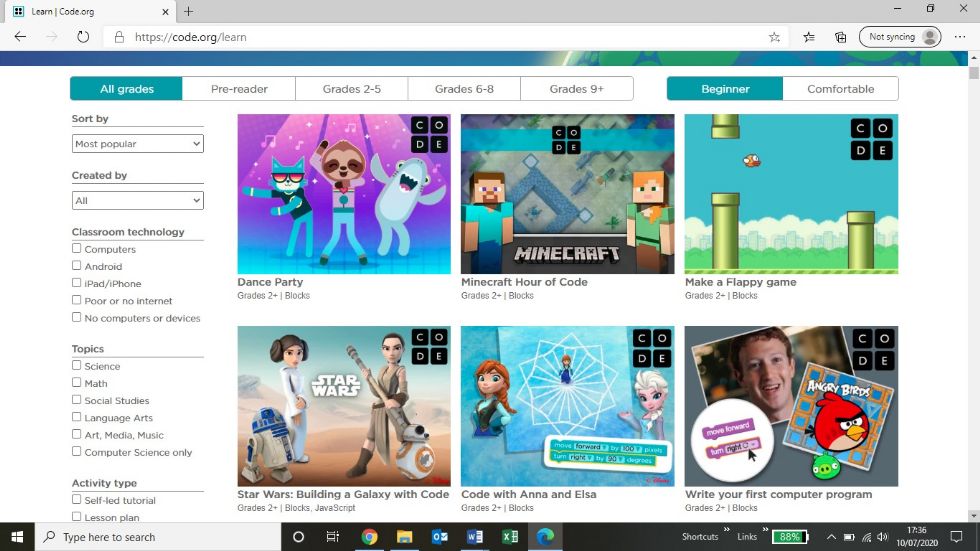Launch Google Chrome from taskbar
Image resolution: width=980 pixels, height=551 pixels.
tap(369, 537)
